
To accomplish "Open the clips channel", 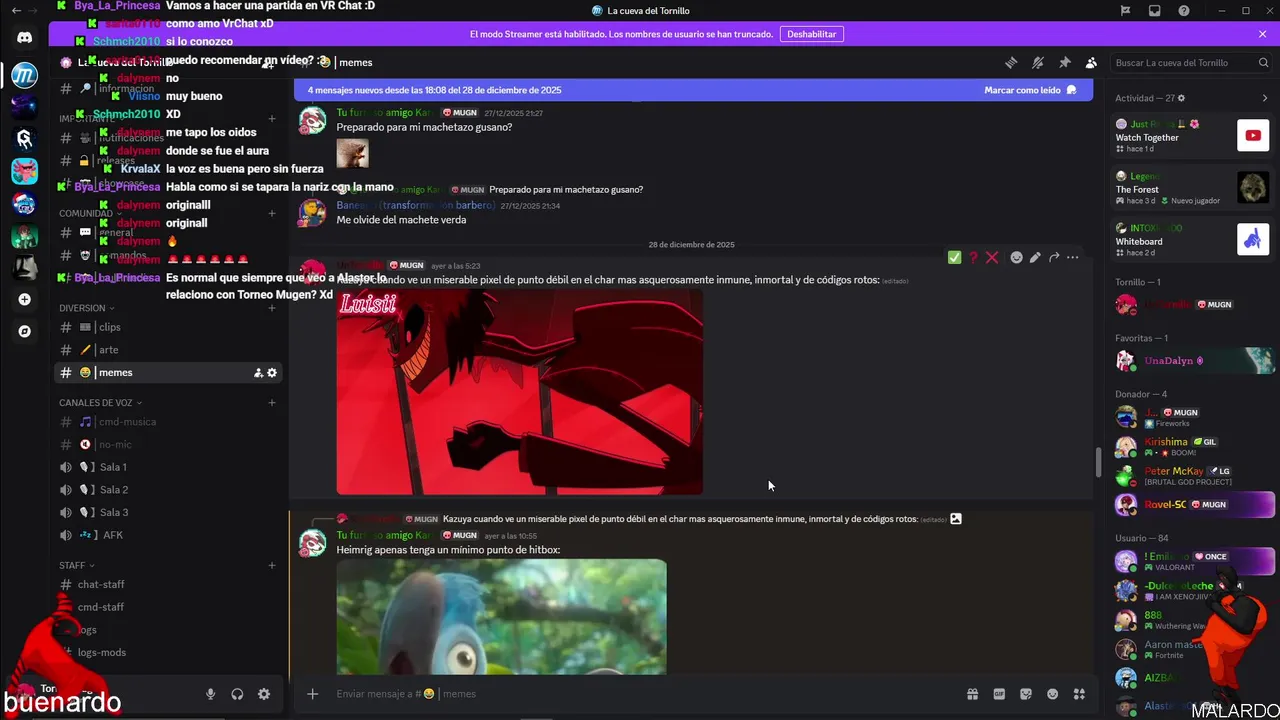I will [169, 327].
